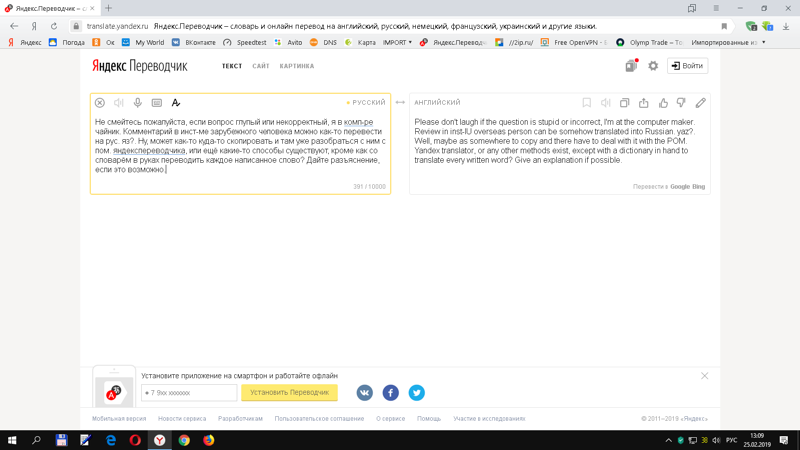Open Погода bookmark
This screenshot has height=450, width=800.
(67, 43)
